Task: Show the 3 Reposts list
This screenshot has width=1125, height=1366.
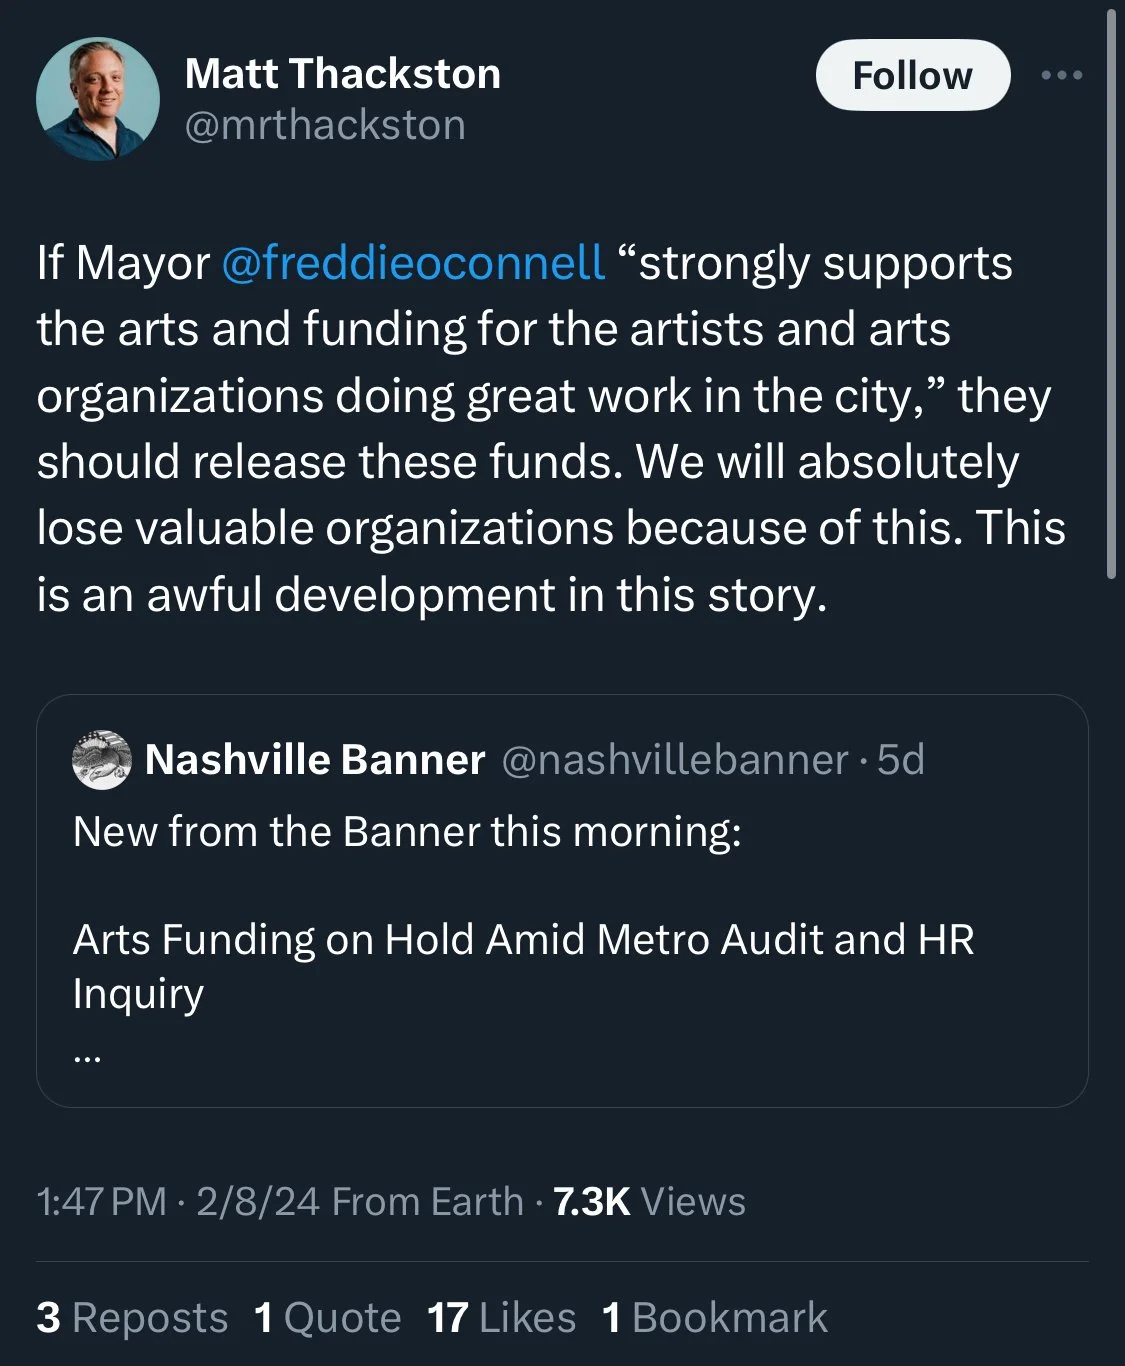Action: (132, 1317)
